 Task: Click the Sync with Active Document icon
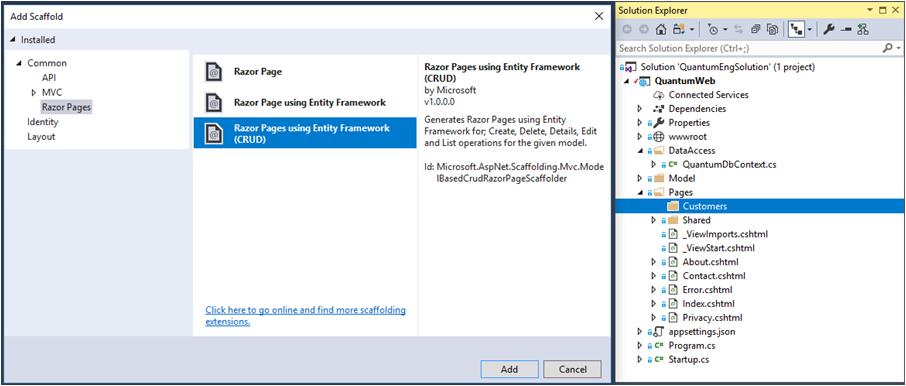click(738, 29)
